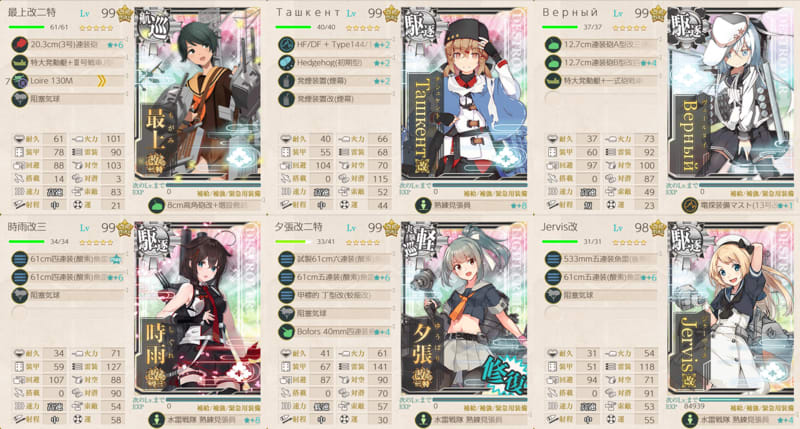
Task: Click the green landing craft icon in Верный's third slot
Action: coord(553,81)
